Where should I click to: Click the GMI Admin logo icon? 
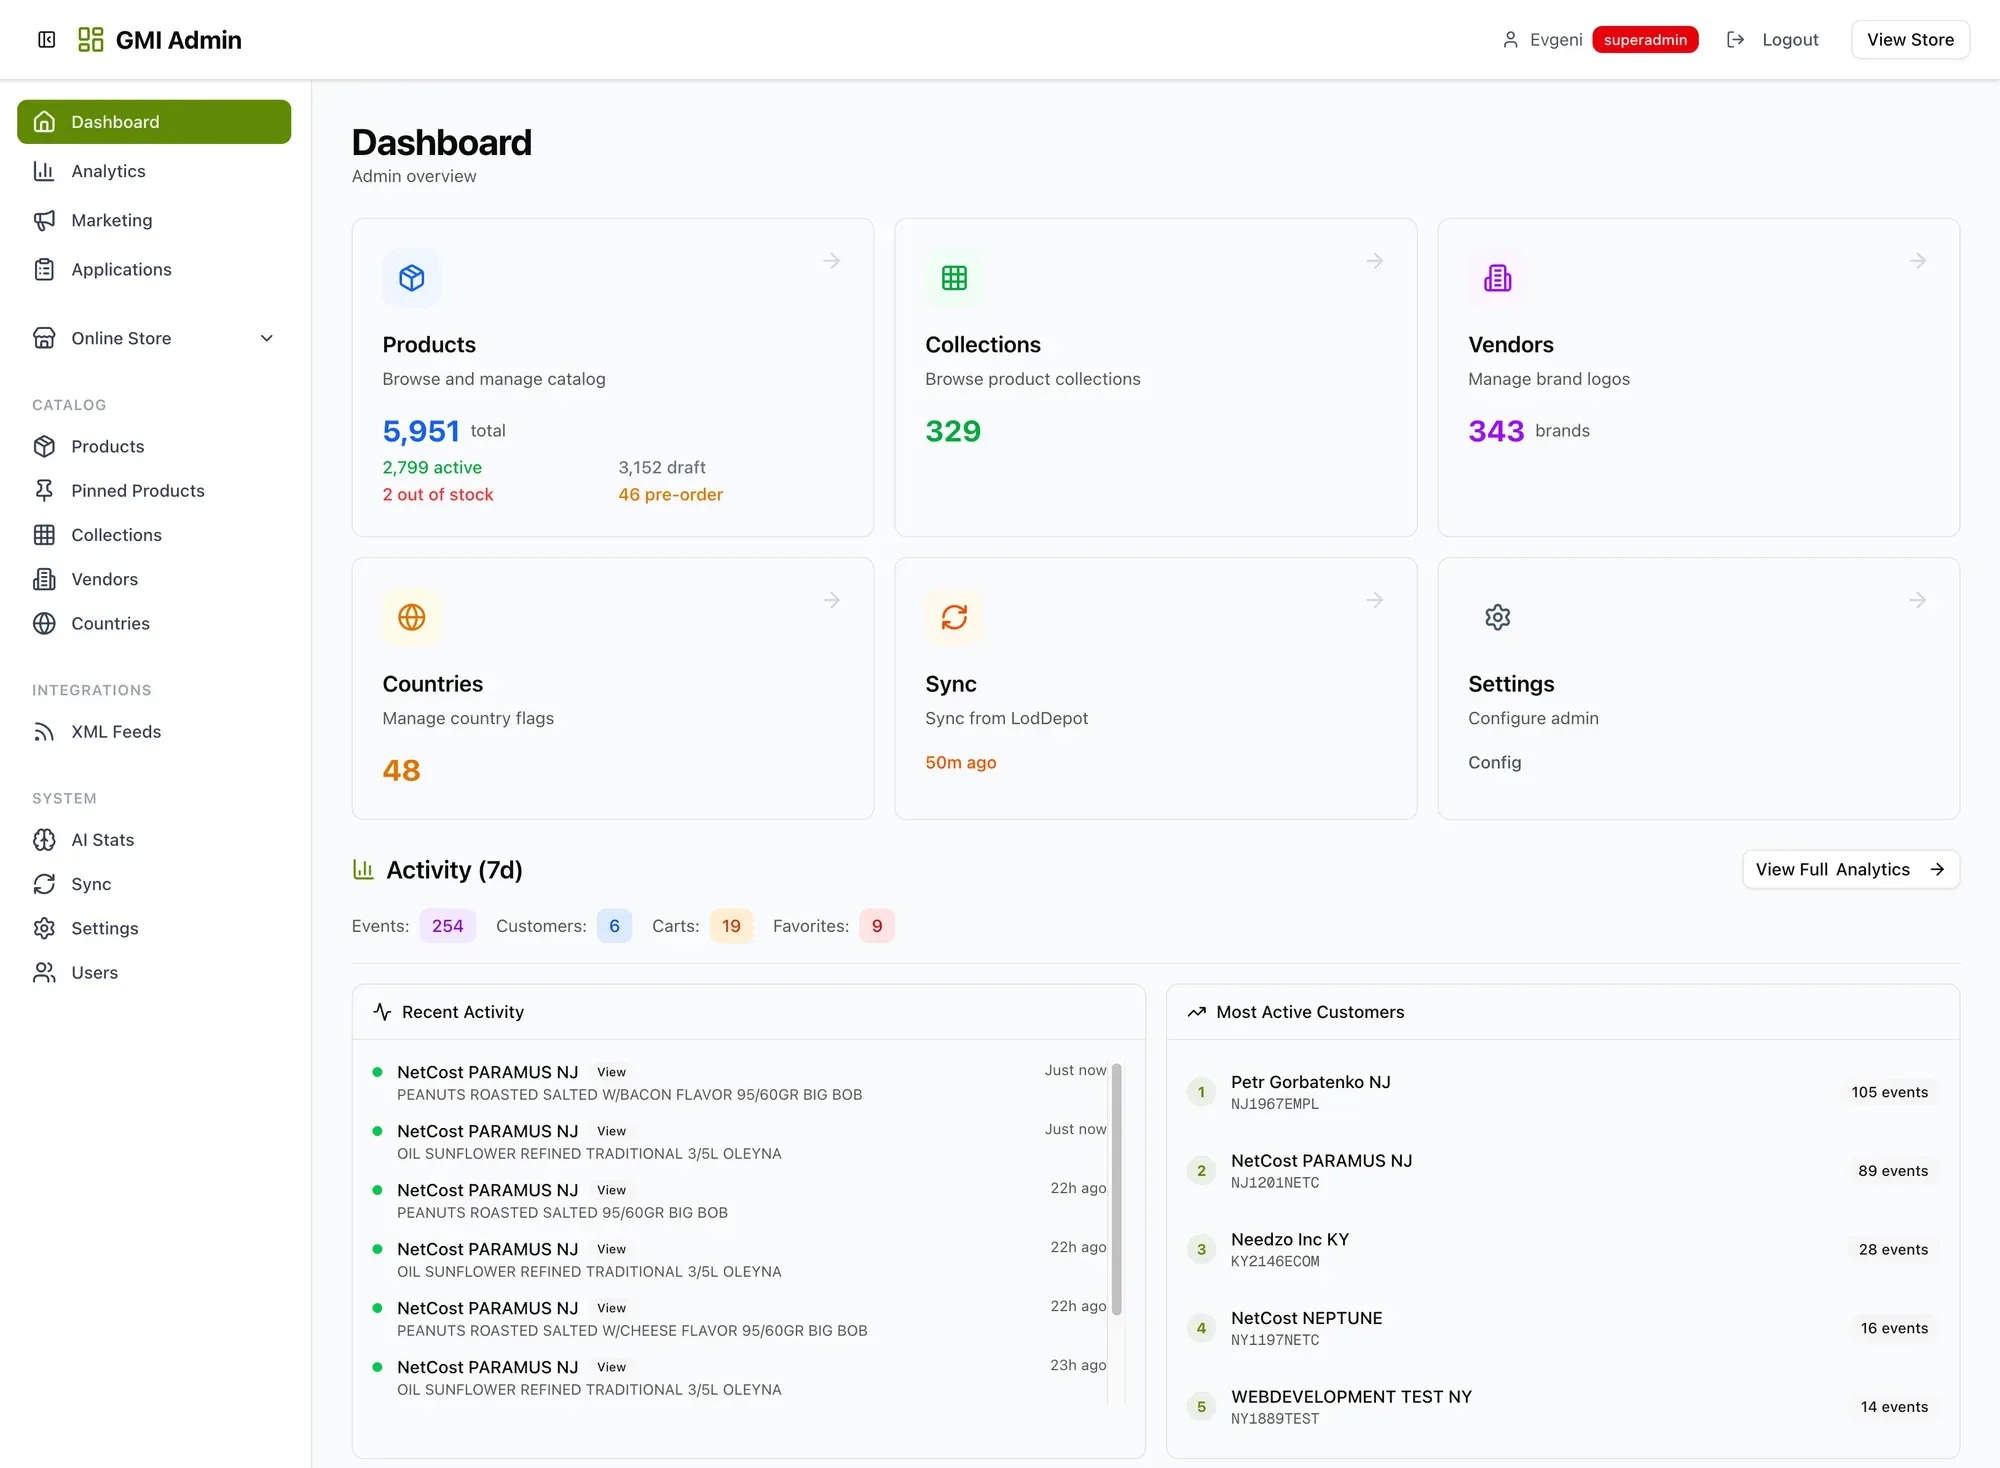[x=91, y=40]
